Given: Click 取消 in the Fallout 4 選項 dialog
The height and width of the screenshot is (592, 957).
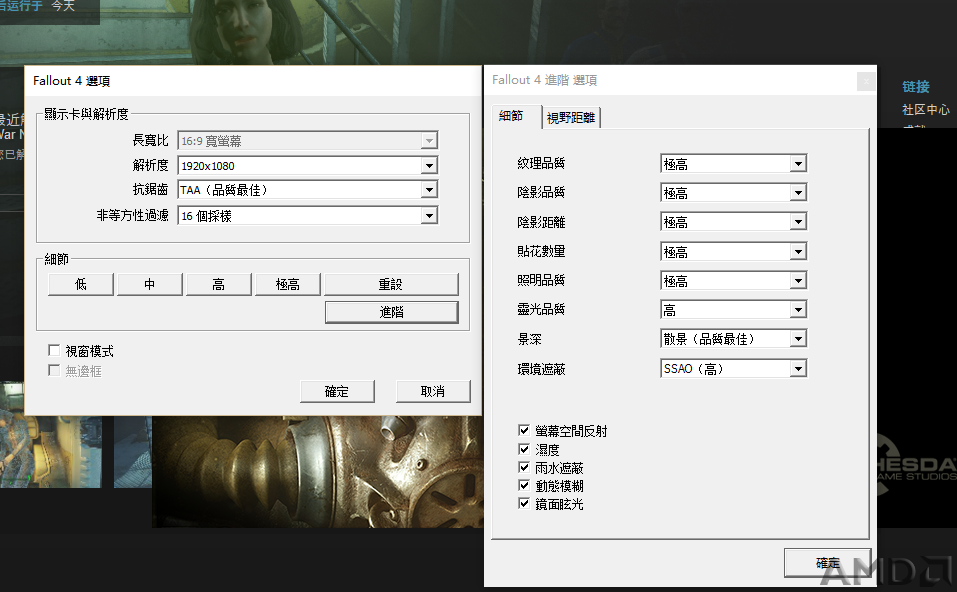Looking at the screenshot, I should point(433,391).
